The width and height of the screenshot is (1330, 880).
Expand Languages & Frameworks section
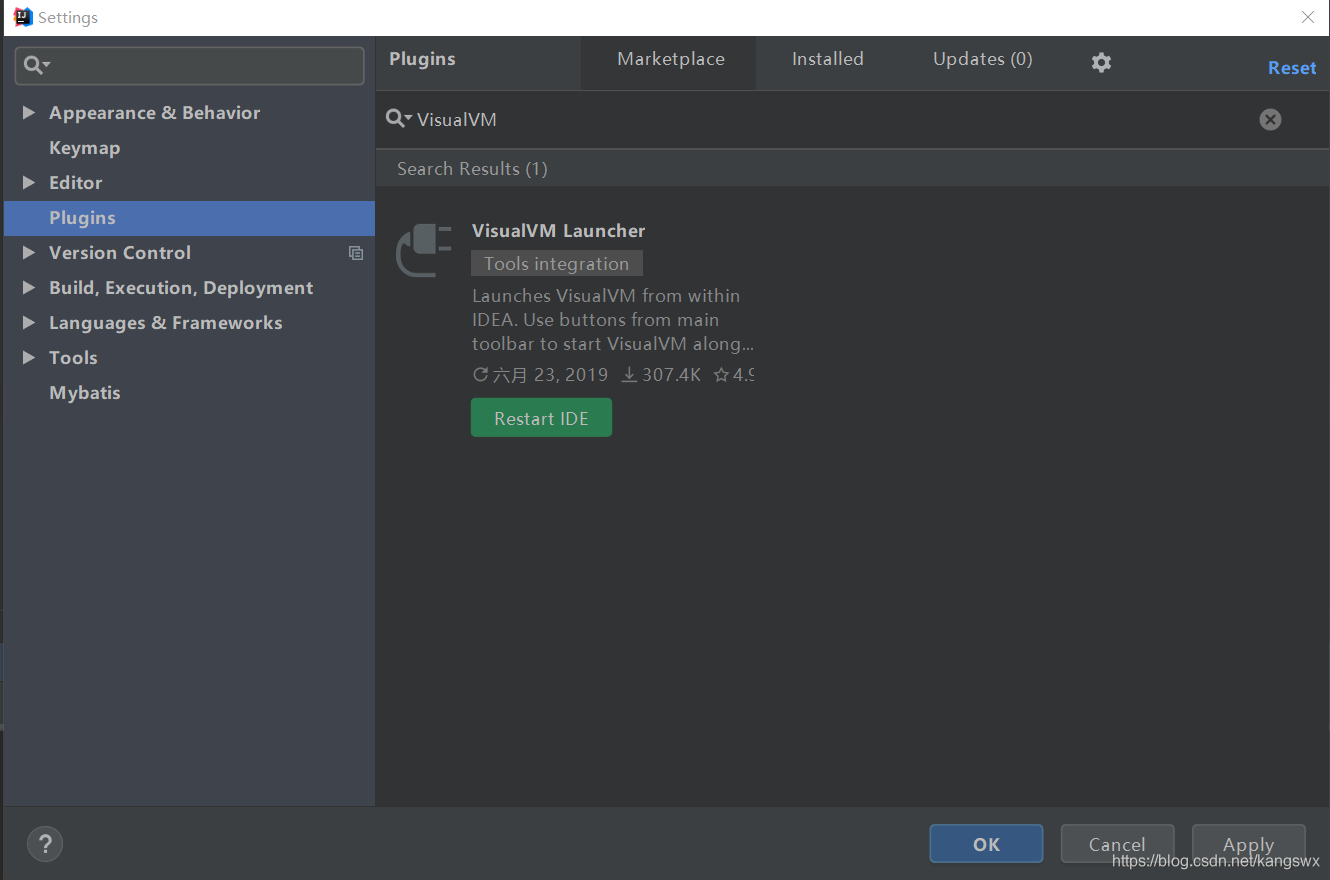tap(29, 323)
